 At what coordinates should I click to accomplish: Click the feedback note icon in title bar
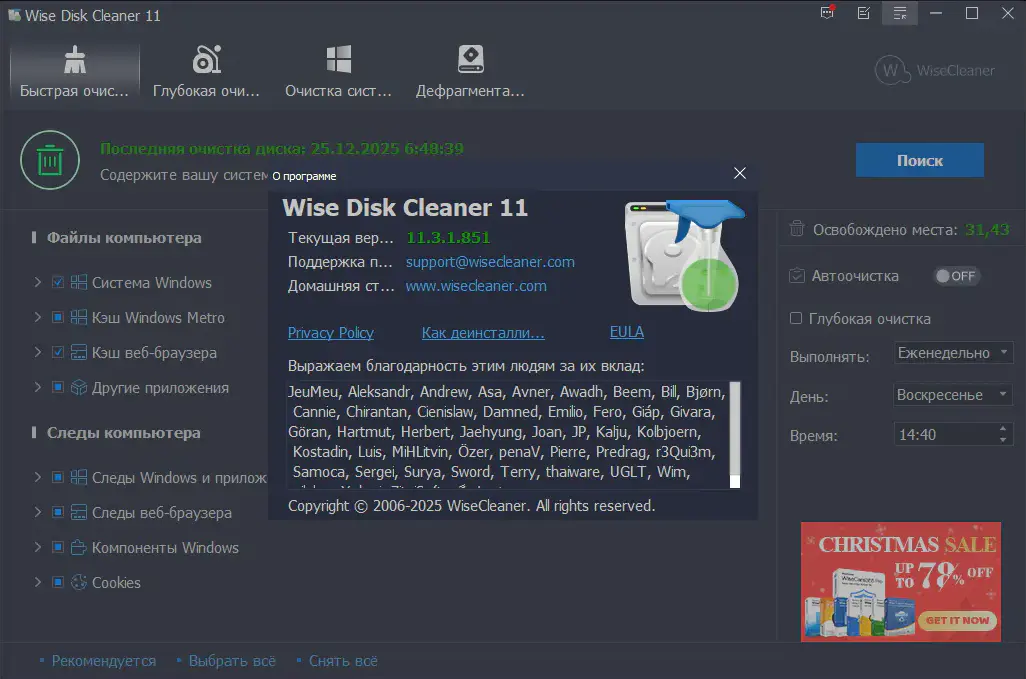pyautogui.click(x=864, y=14)
